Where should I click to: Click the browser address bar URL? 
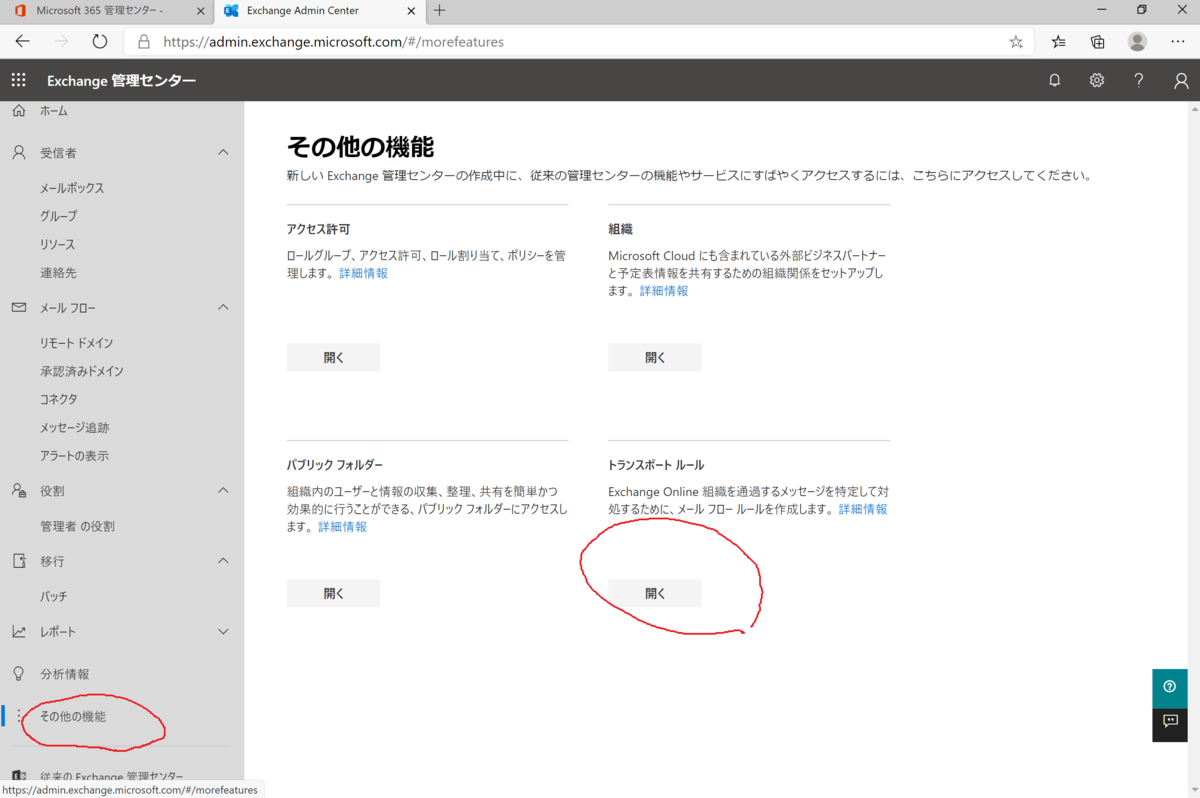point(333,42)
